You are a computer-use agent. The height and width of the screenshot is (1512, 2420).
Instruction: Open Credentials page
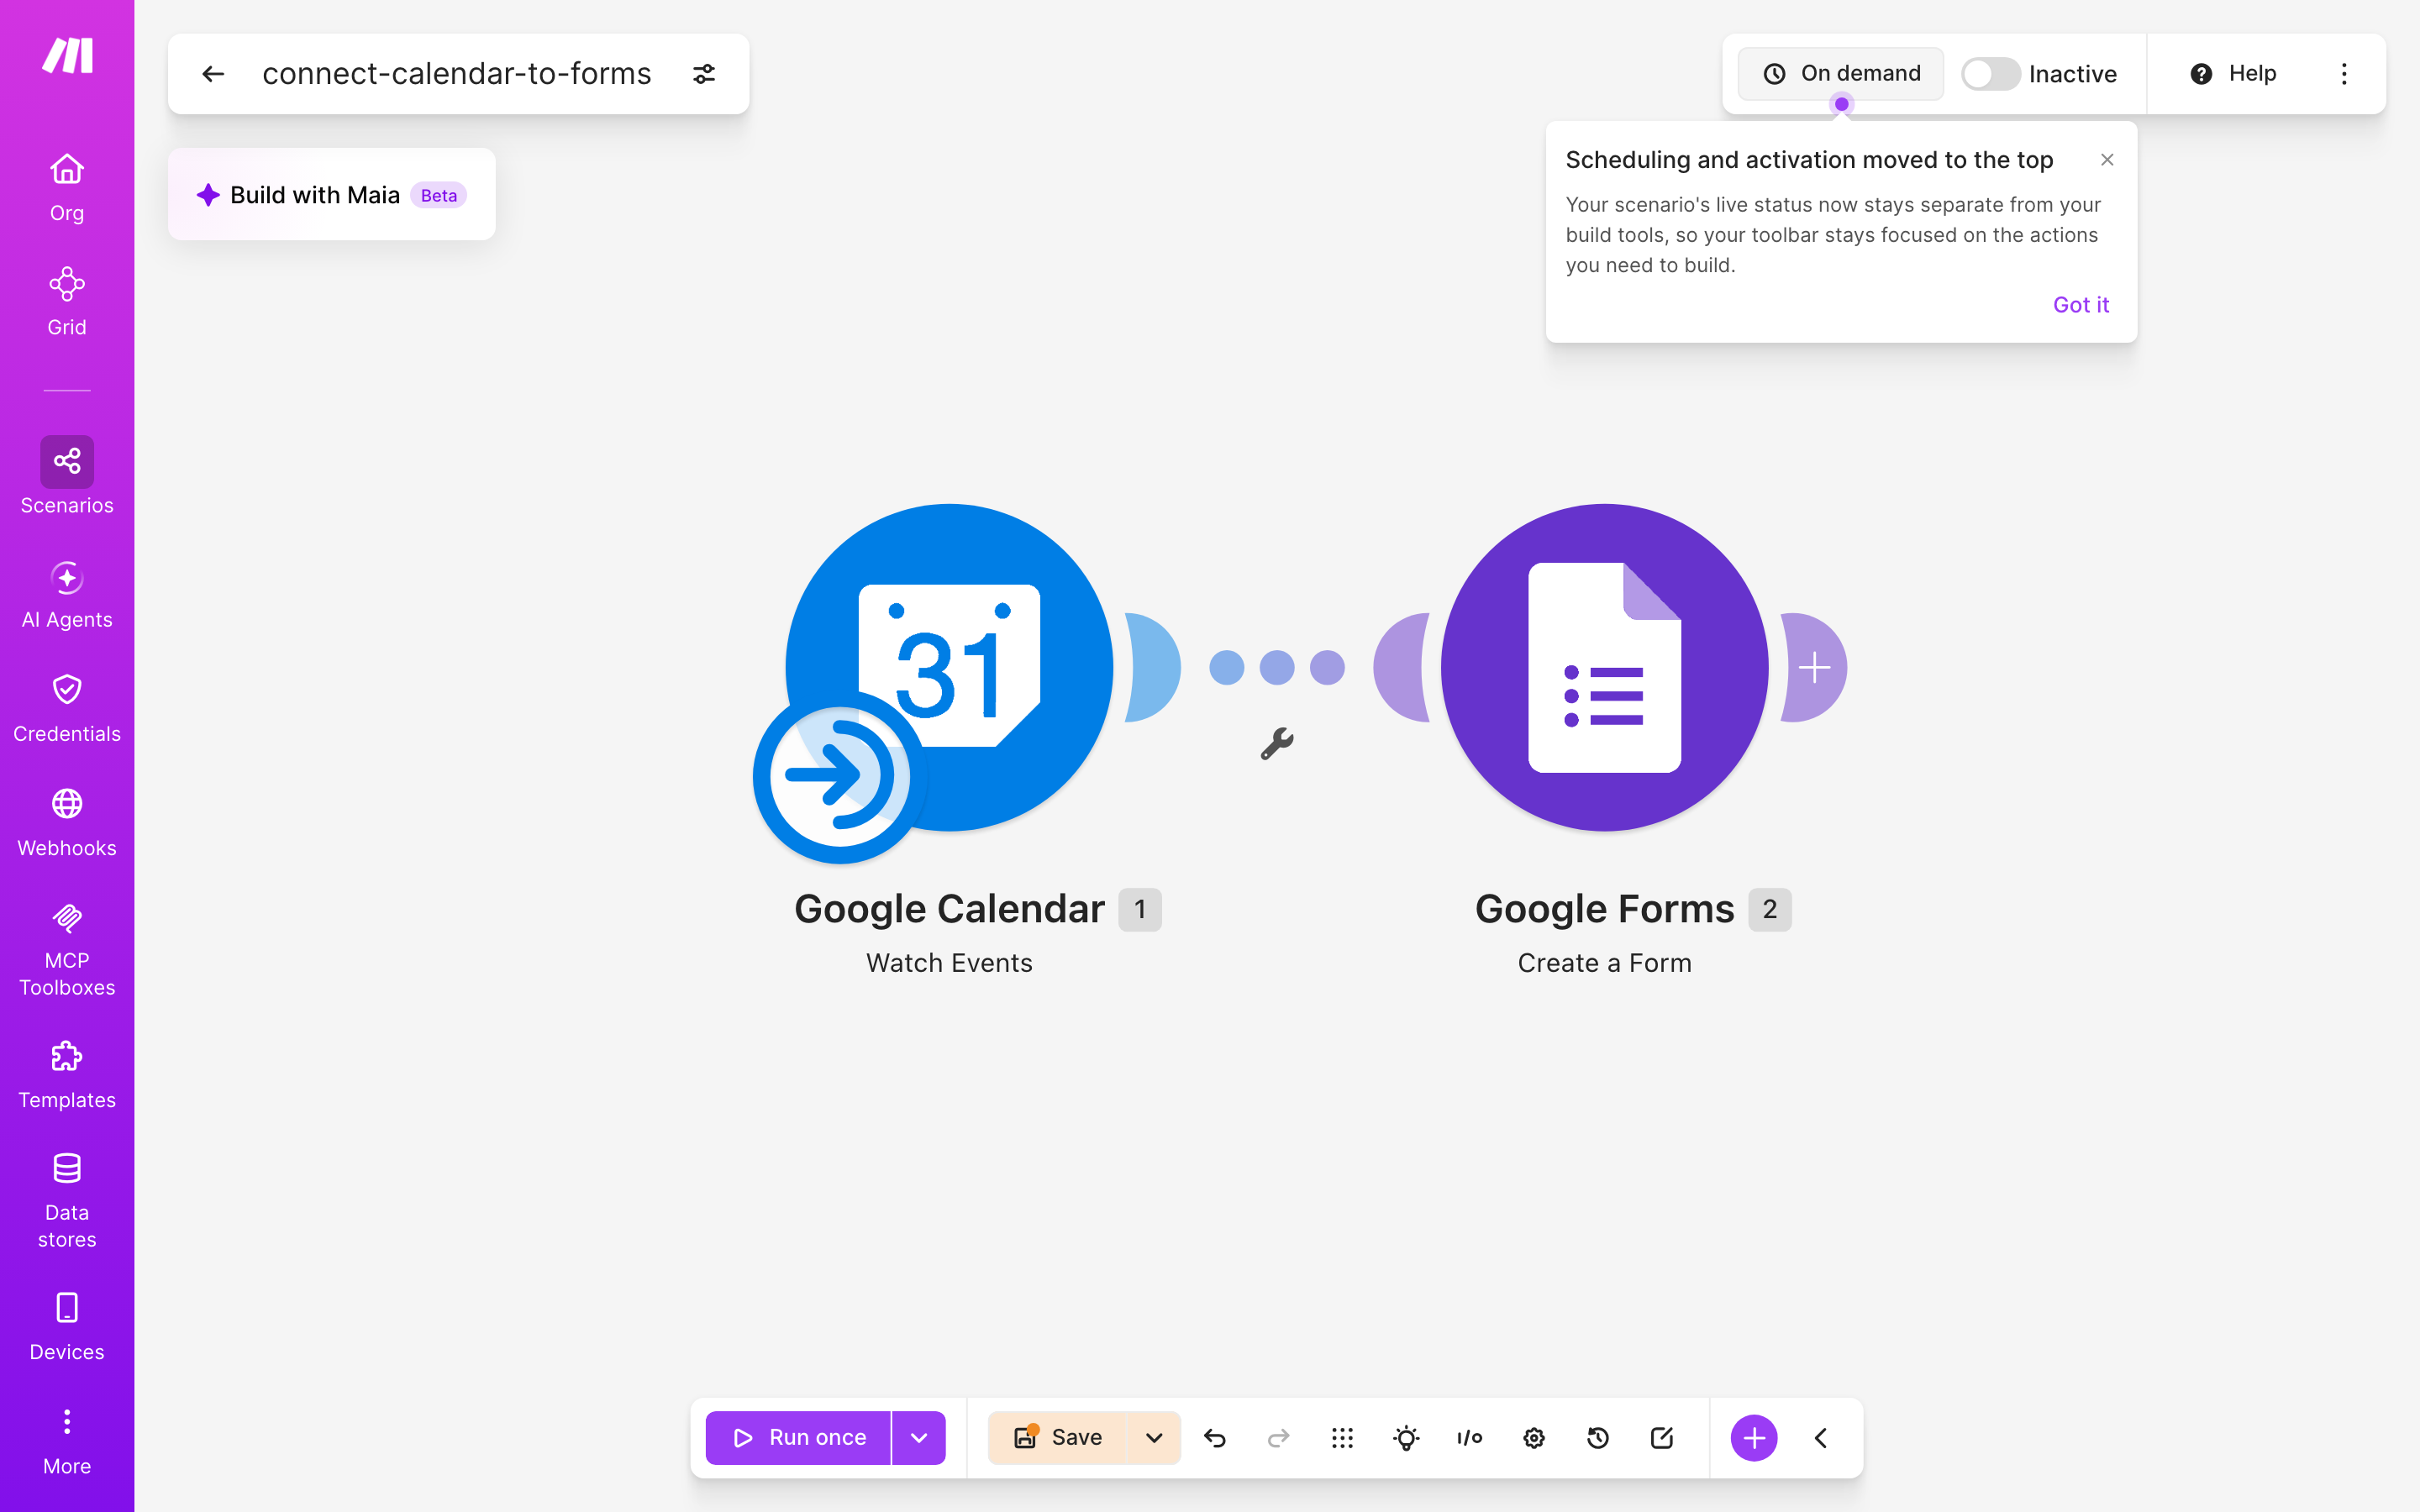coord(67,710)
